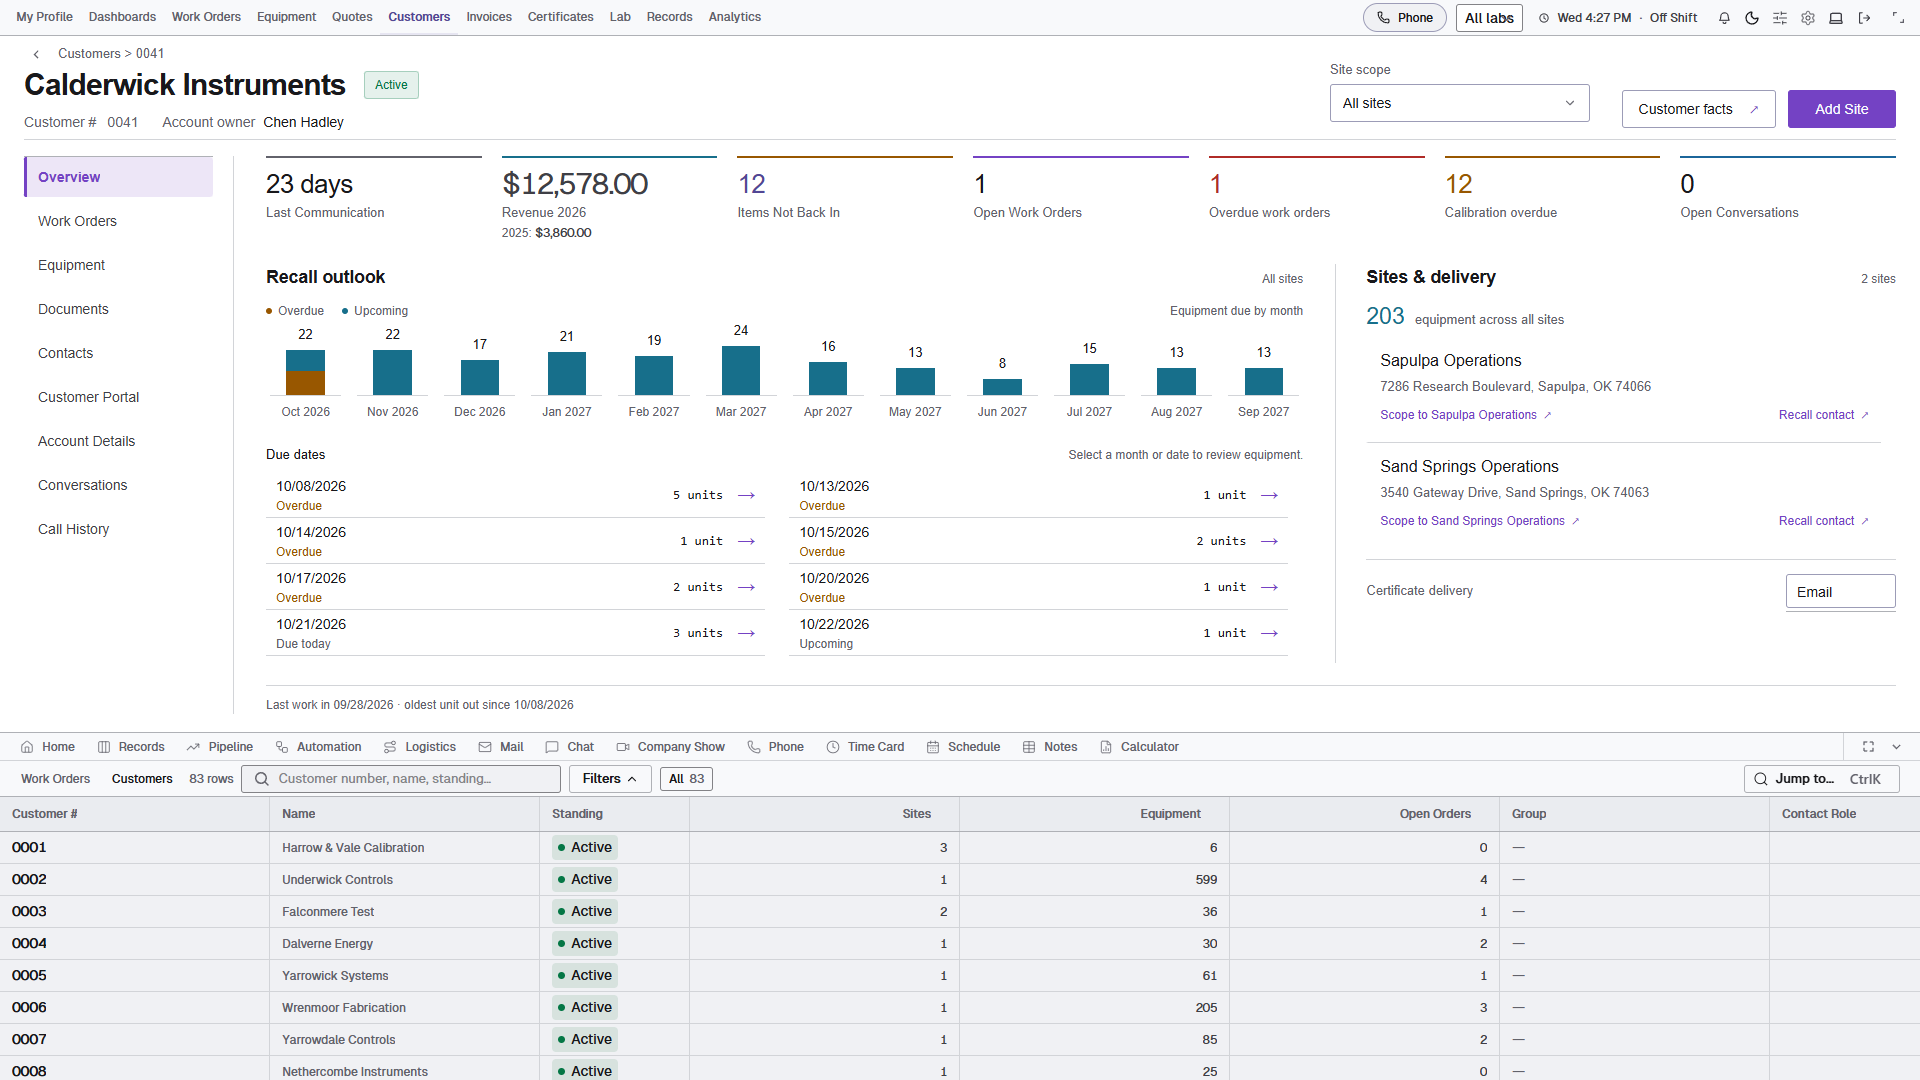This screenshot has width=1920, height=1080.
Task: Select Call History in the sidebar
Action: coord(118,529)
